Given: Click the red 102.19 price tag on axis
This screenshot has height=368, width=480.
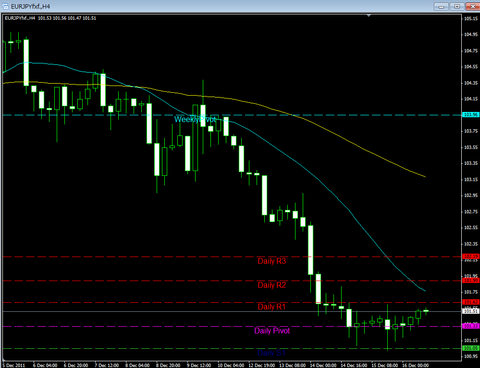Looking at the screenshot, I should click(471, 256).
